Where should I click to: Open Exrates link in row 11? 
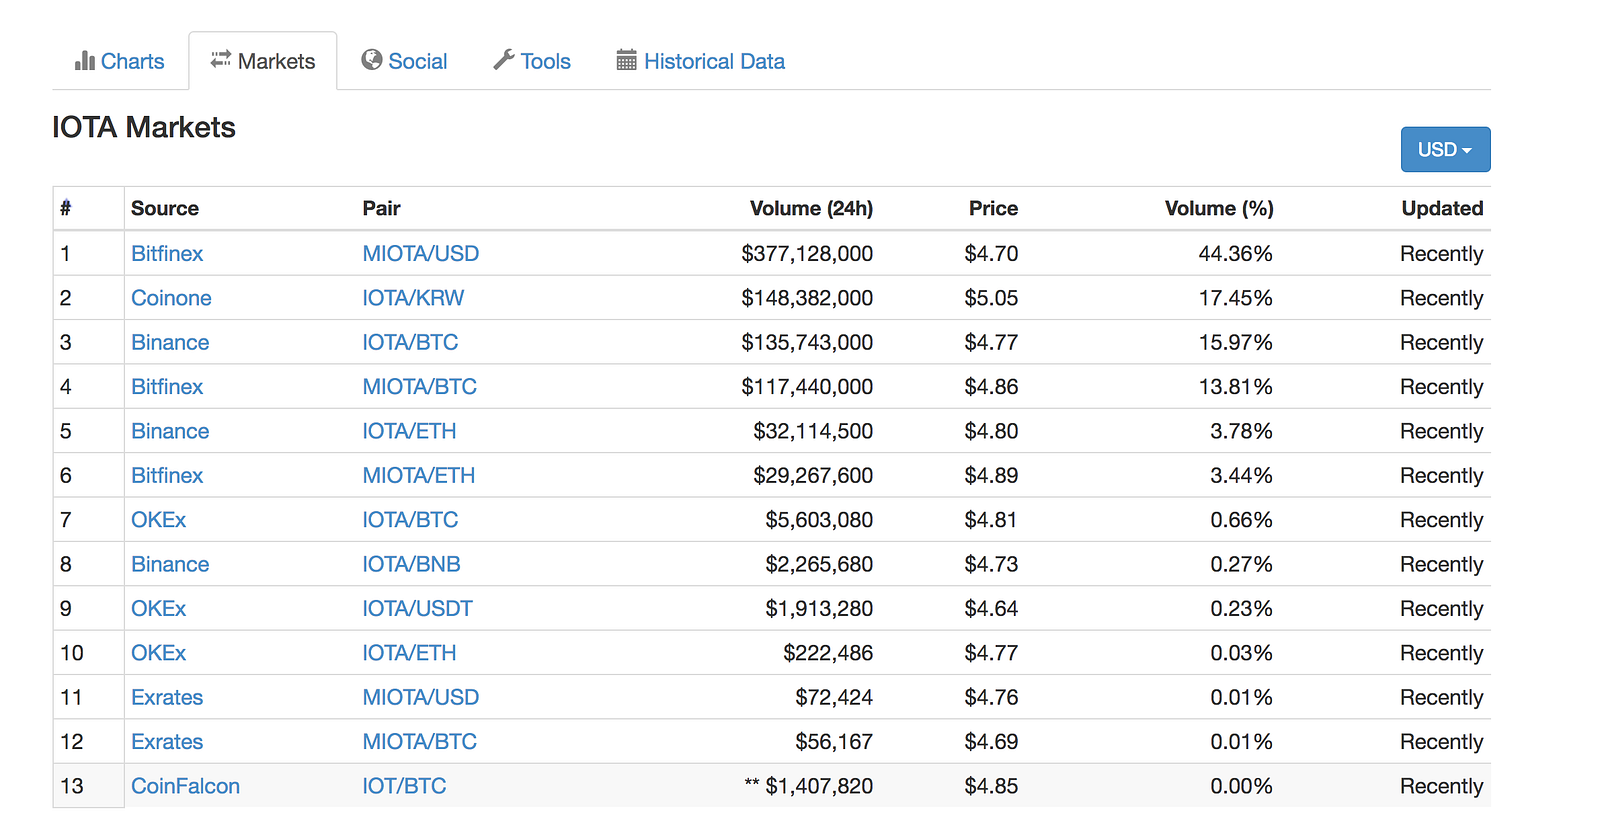(x=167, y=697)
